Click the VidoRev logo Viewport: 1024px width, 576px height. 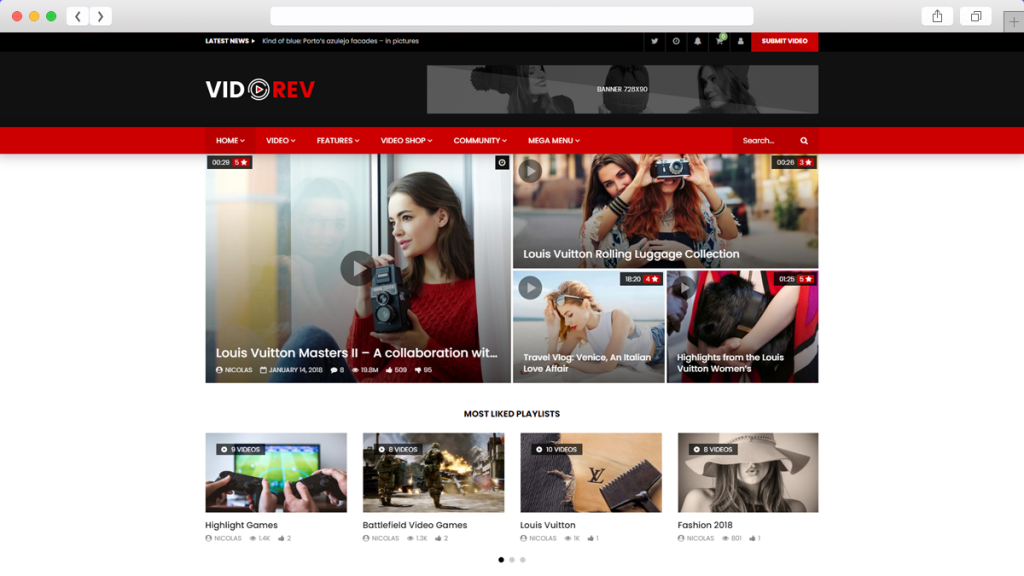point(260,89)
